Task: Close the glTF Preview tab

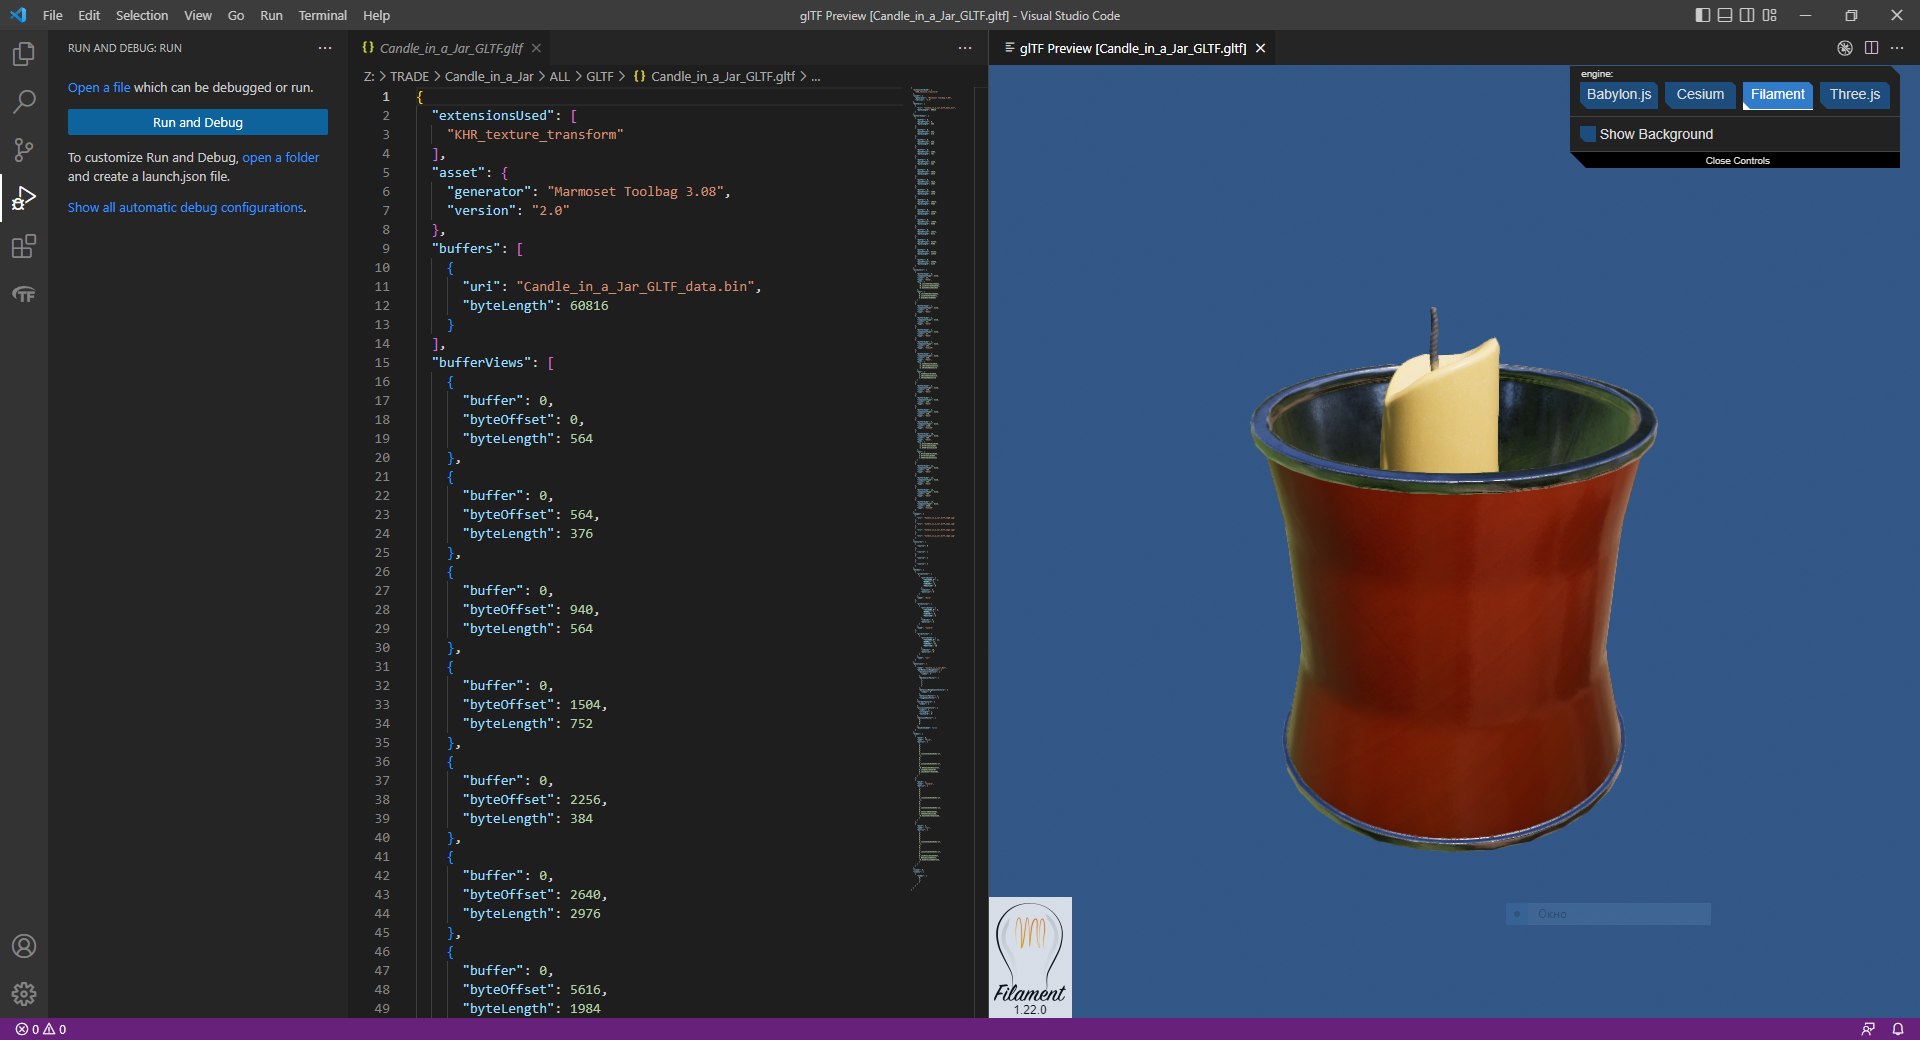Action: tap(1261, 48)
